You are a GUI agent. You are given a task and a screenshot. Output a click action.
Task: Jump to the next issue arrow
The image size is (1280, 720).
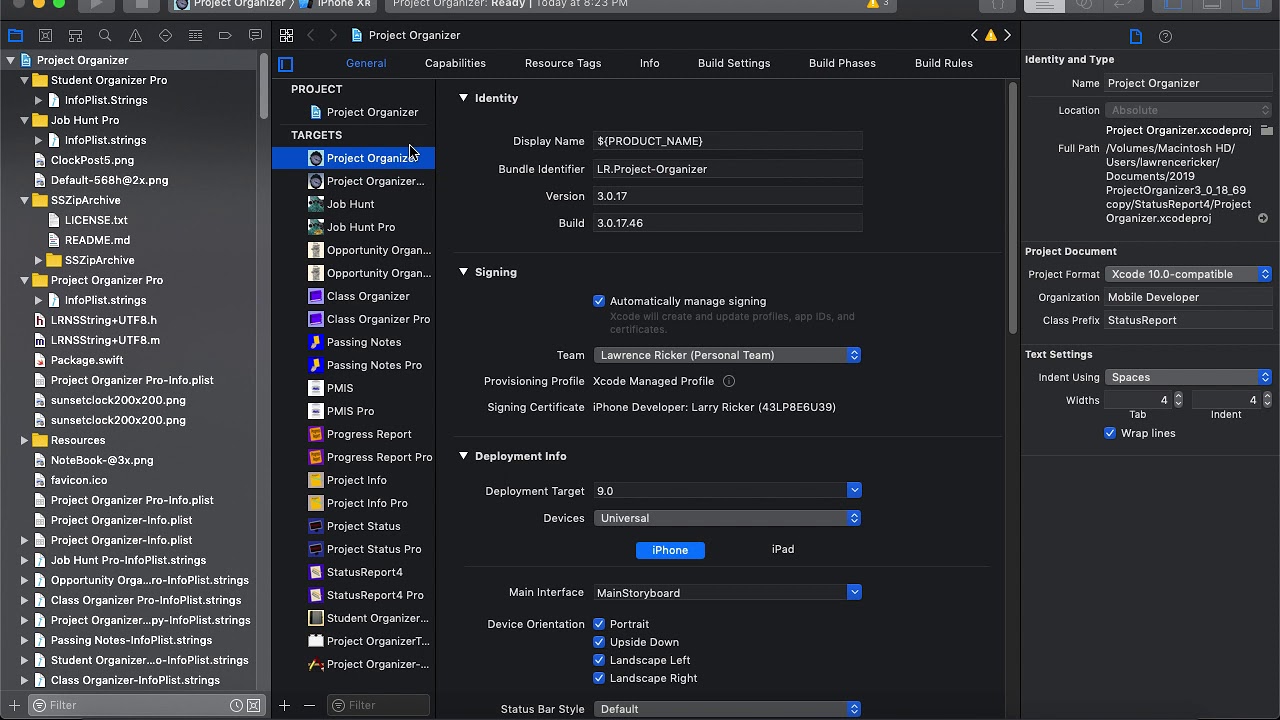(x=1007, y=35)
